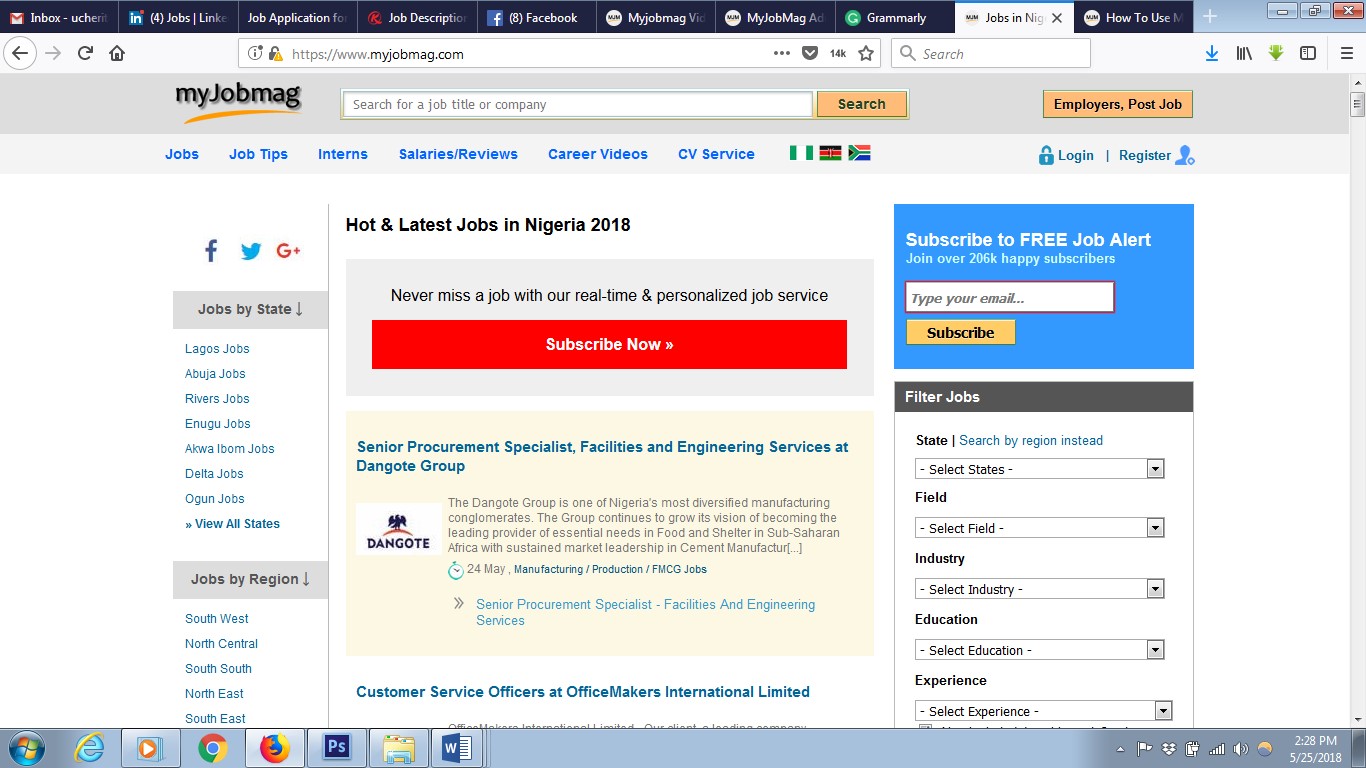This screenshot has width=1366, height=768.
Task: Close the Jobs in Nigeria tab
Action: pos(1057,18)
